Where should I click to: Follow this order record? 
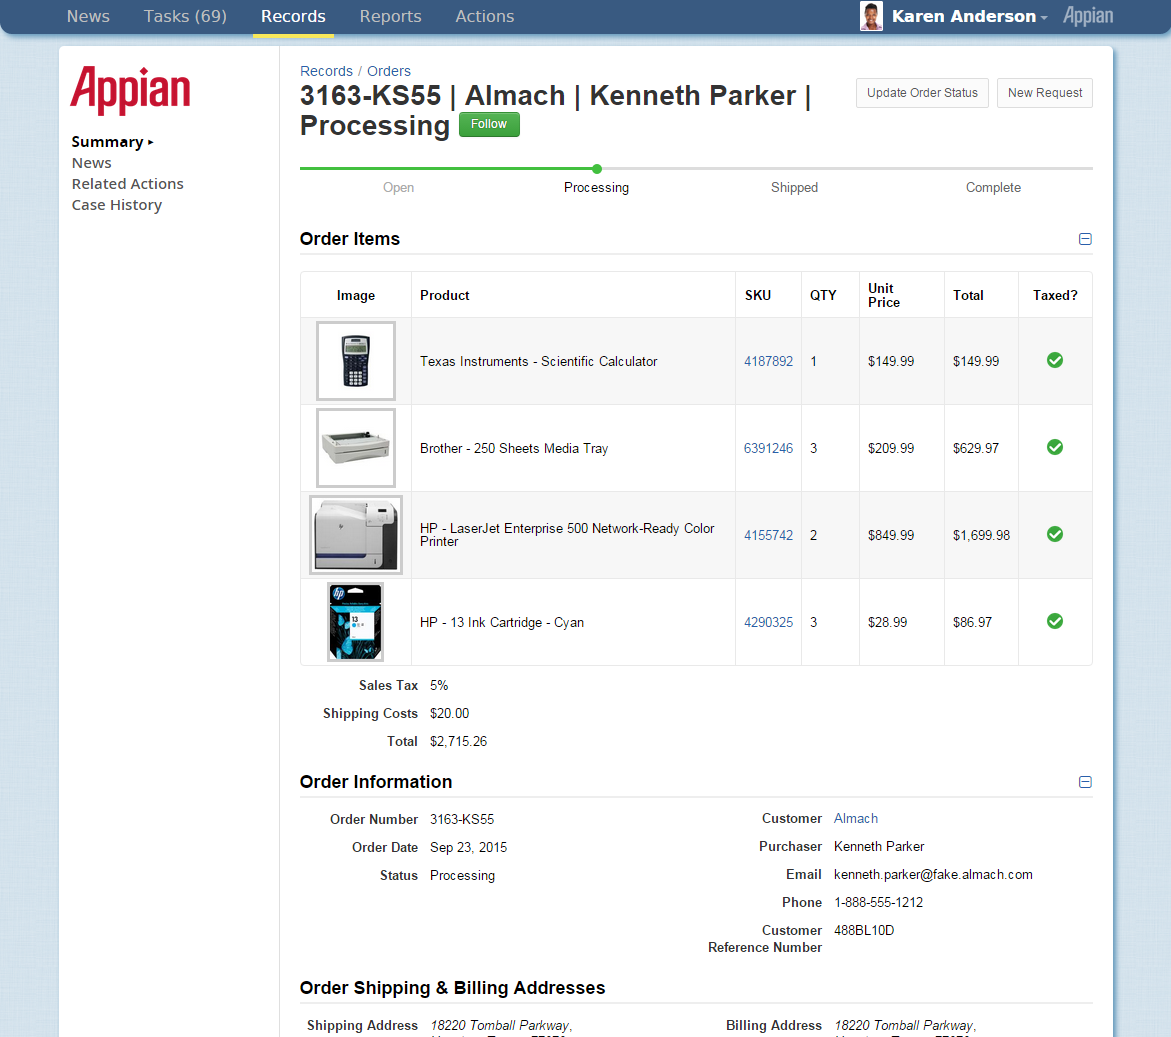click(489, 124)
